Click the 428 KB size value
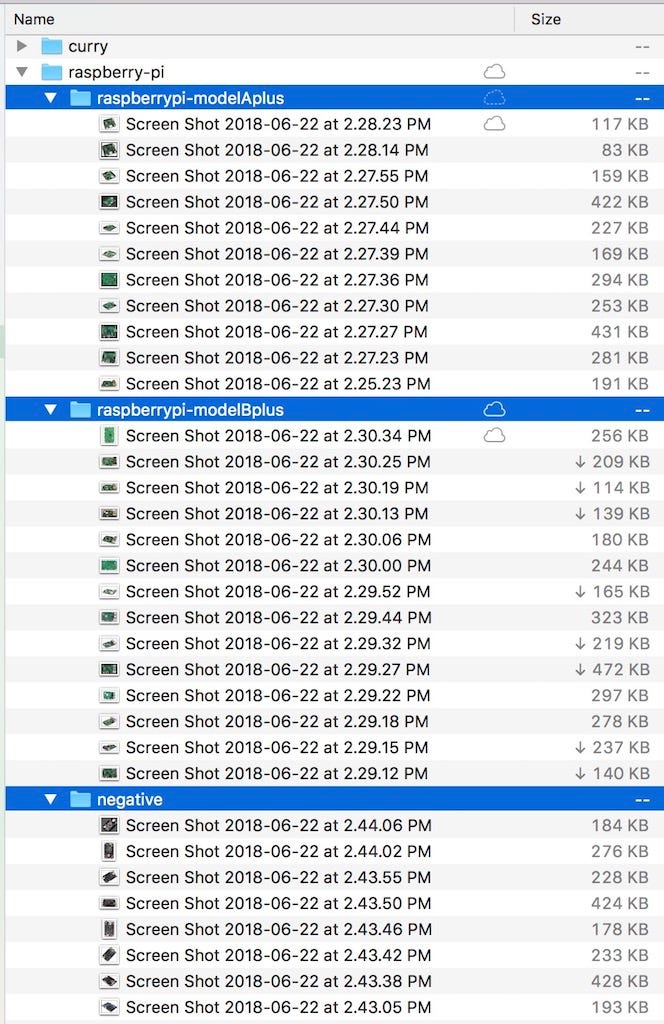 tap(620, 982)
